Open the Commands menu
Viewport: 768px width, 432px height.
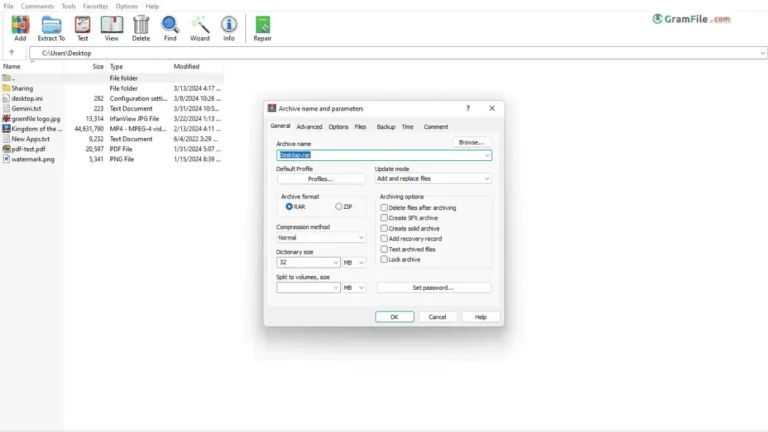[37, 6]
